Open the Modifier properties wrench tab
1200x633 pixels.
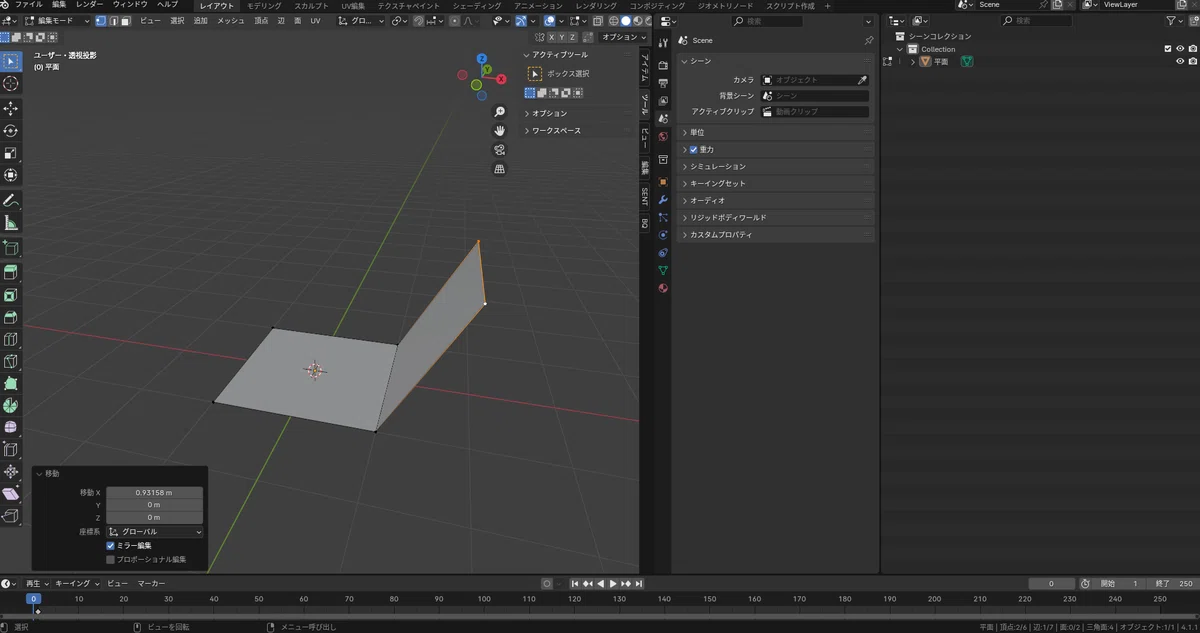point(662,200)
